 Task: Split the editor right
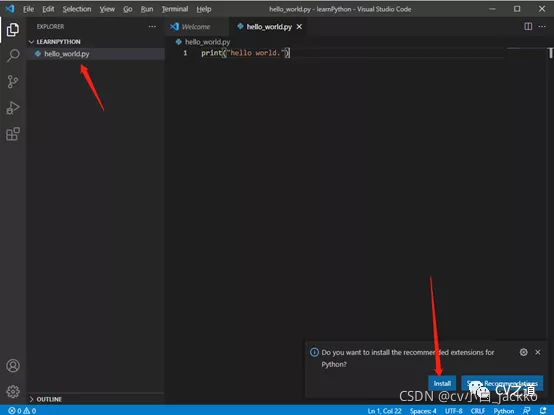(528, 26)
